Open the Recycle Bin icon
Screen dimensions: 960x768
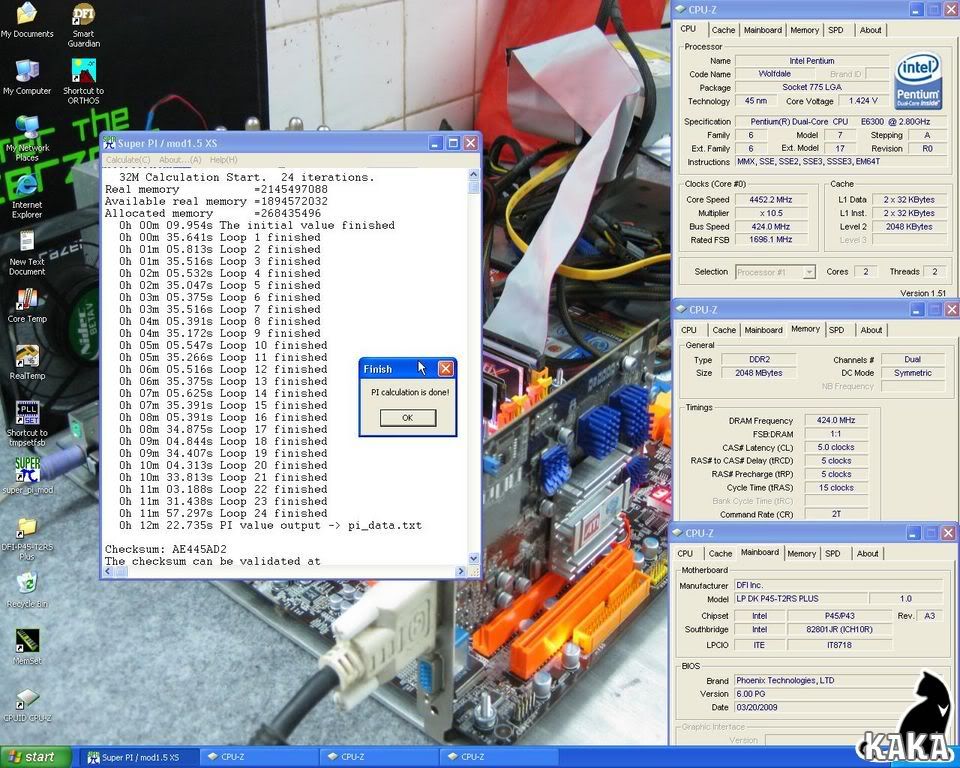tap(27, 590)
